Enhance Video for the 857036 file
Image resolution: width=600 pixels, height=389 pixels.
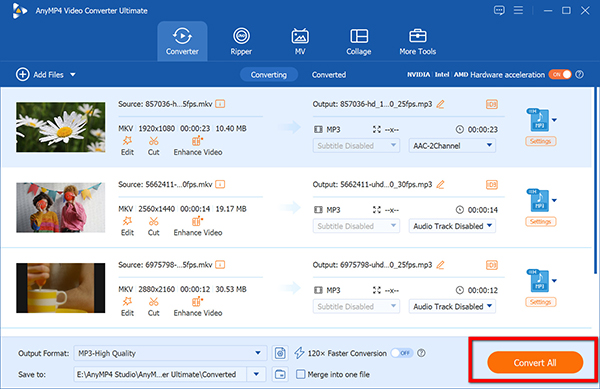pyautogui.click(x=198, y=146)
